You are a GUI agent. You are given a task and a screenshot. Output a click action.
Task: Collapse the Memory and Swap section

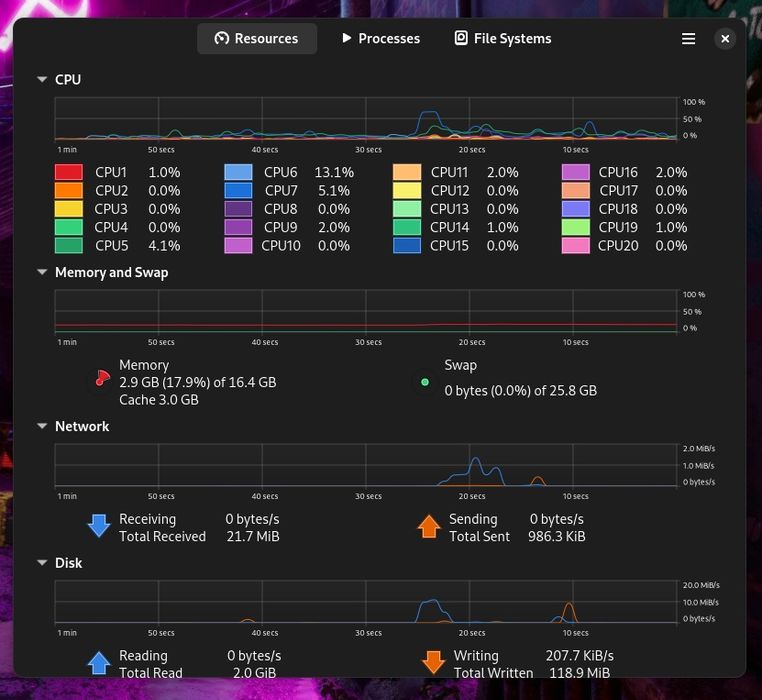[42, 272]
